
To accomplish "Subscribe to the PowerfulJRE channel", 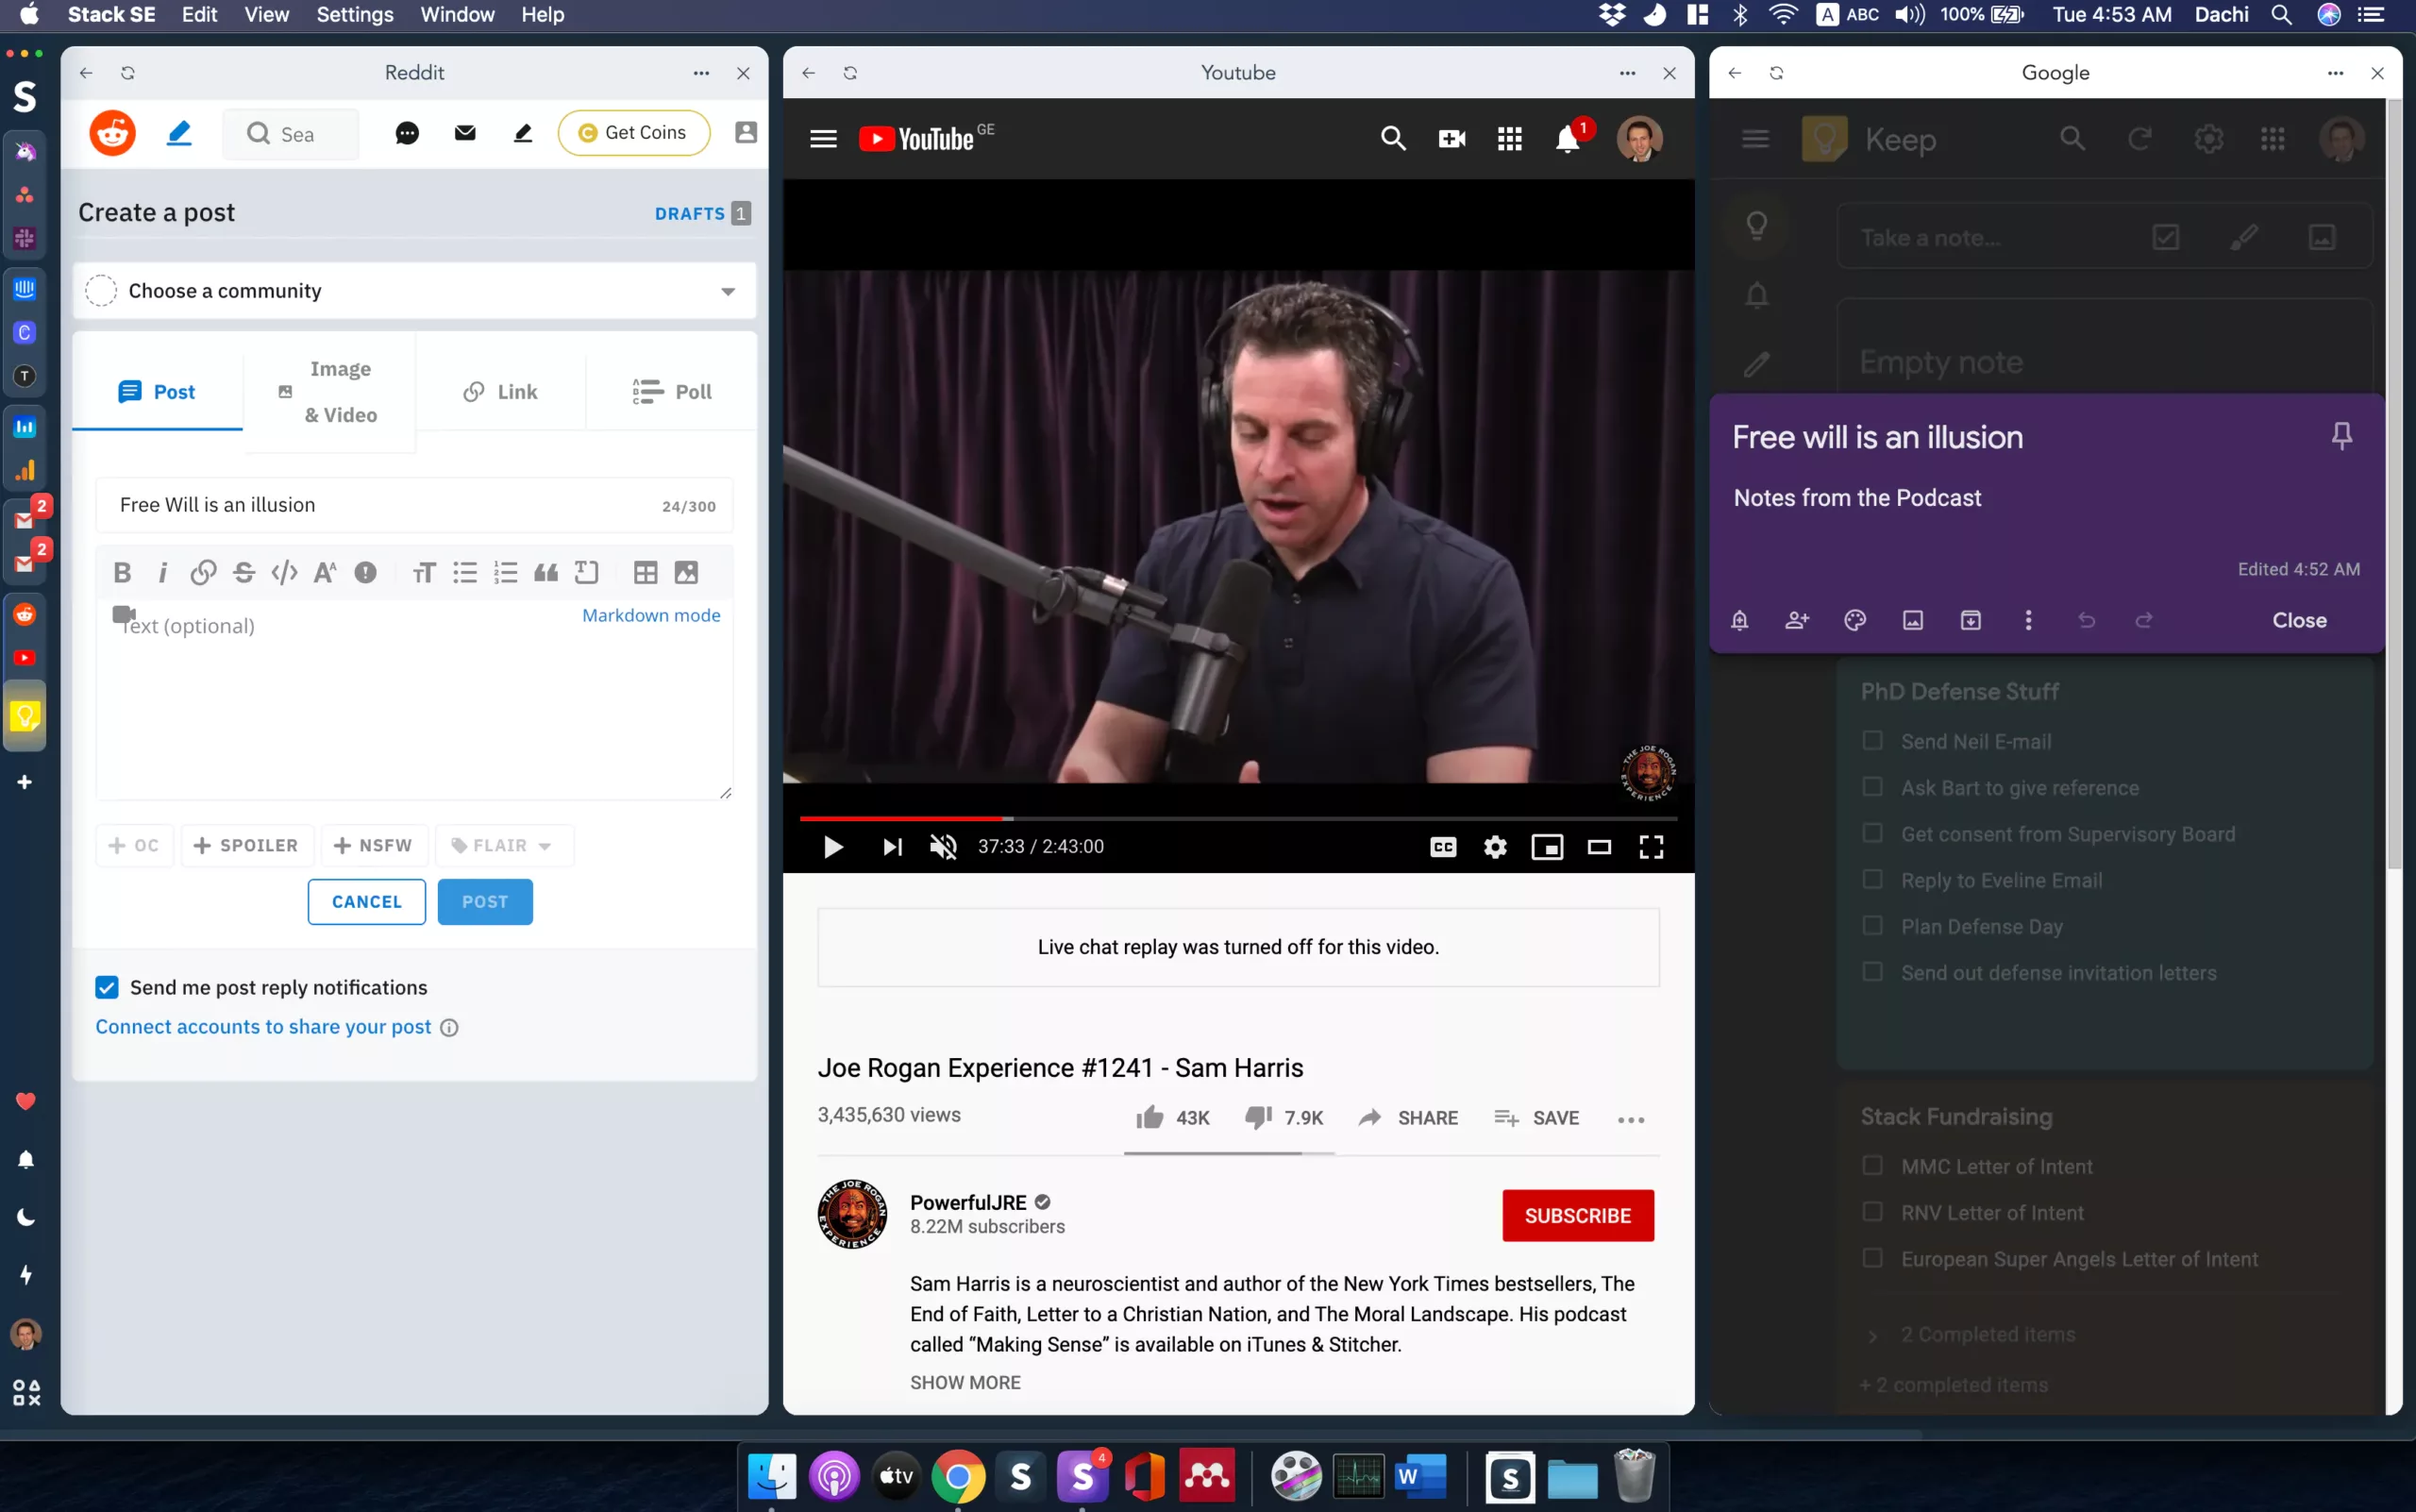I will 1577,1215.
